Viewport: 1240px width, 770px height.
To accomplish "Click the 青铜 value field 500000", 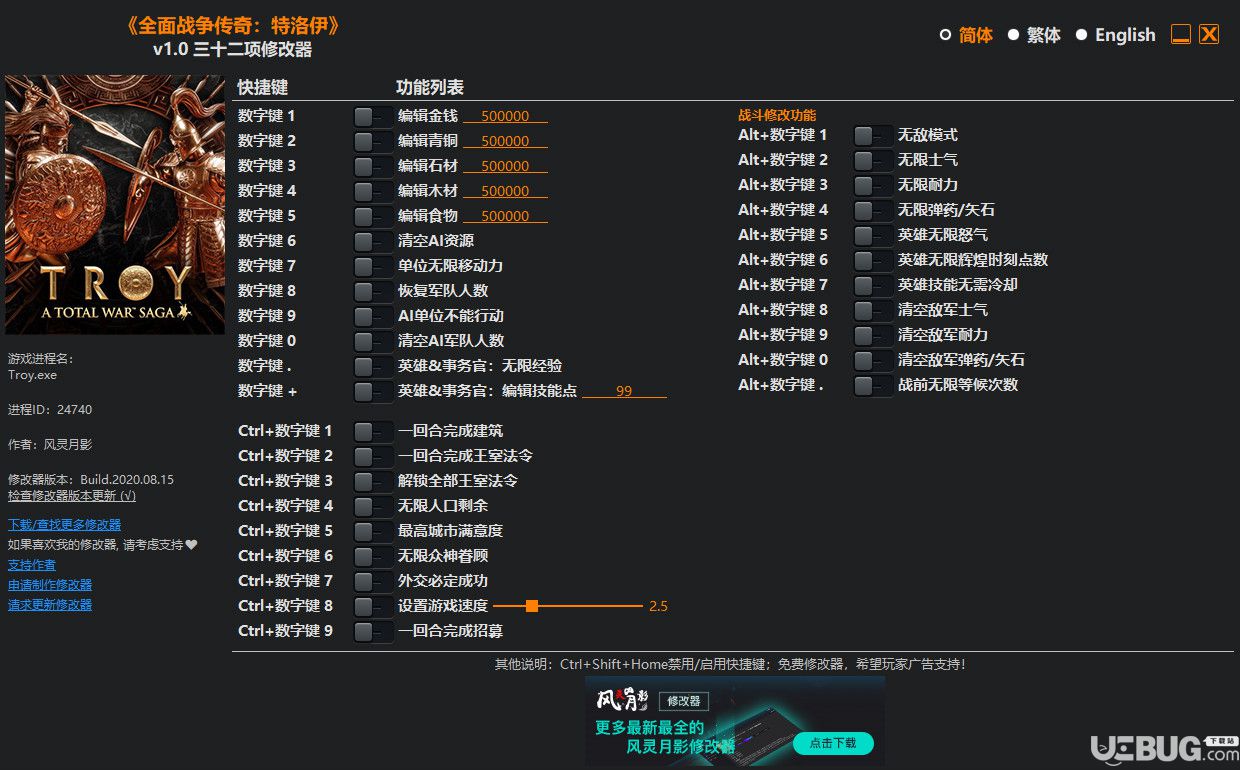I will tap(505, 141).
